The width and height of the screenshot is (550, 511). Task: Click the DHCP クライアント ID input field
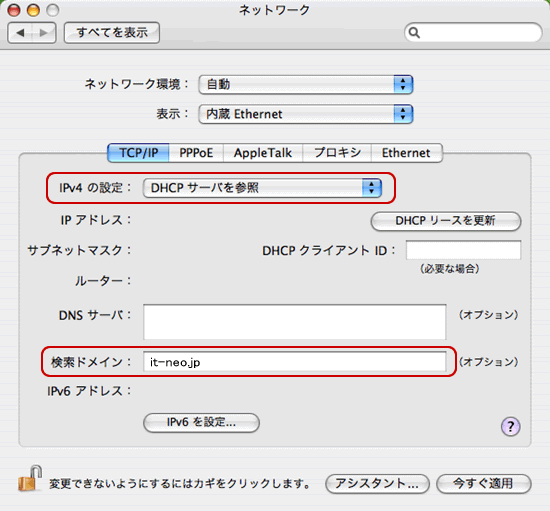point(463,250)
